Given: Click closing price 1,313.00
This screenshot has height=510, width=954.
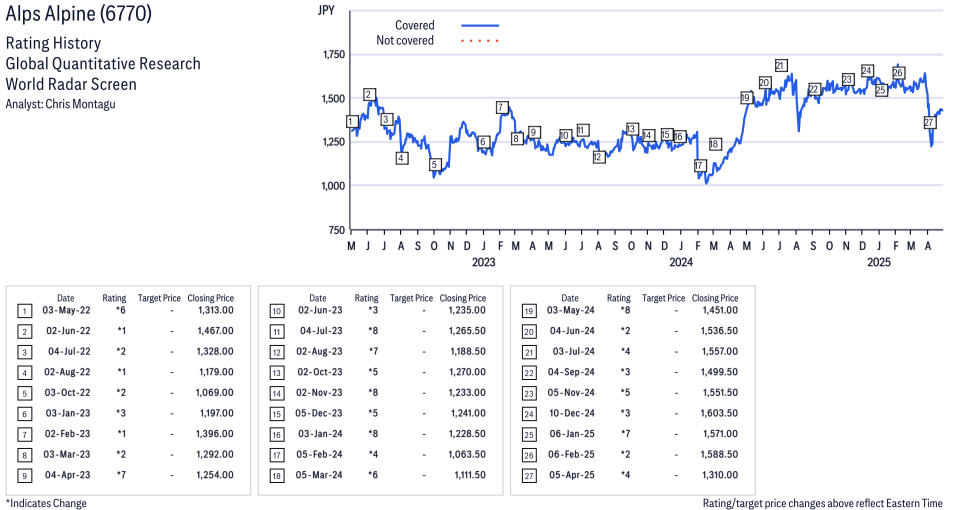Looking at the screenshot, I should pos(216,310).
